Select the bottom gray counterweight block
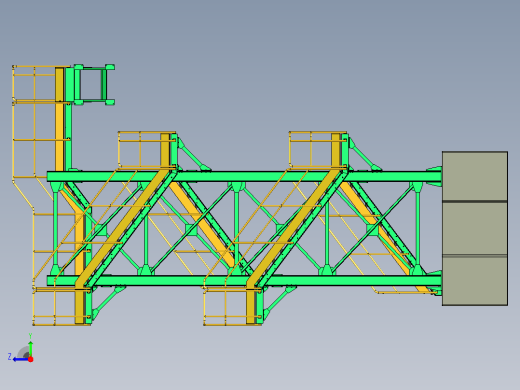The height and width of the screenshot is (390, 520). [475, 281]
